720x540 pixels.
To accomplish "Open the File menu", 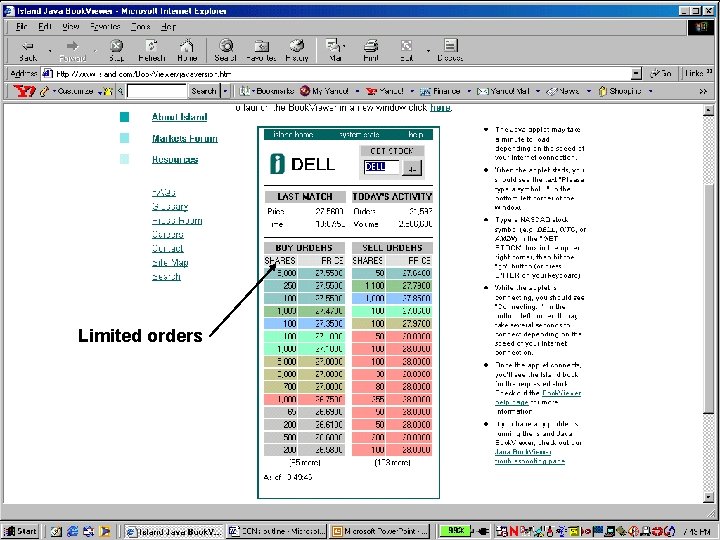I will 21,27.
